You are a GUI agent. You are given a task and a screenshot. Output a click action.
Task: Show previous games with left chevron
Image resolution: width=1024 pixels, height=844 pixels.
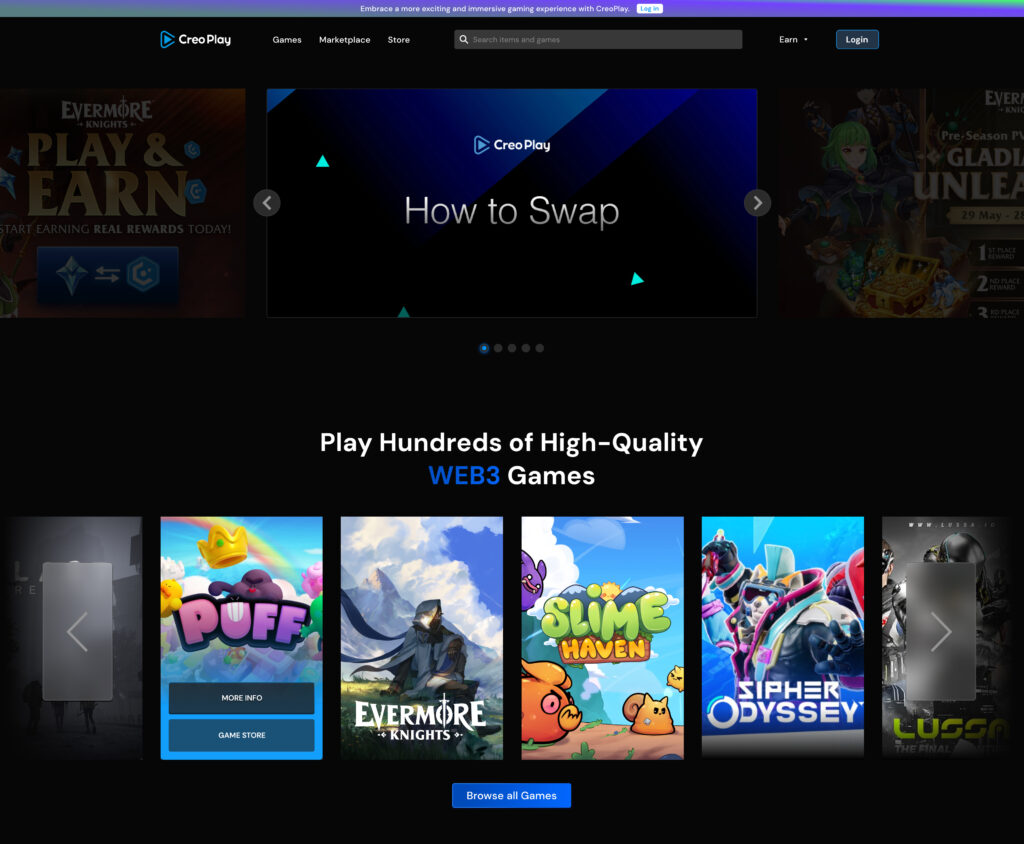point(78,632)
